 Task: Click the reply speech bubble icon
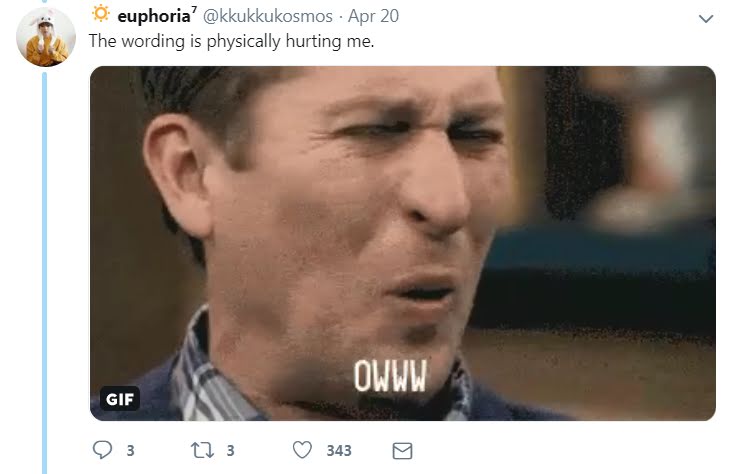tap(102, 450)
